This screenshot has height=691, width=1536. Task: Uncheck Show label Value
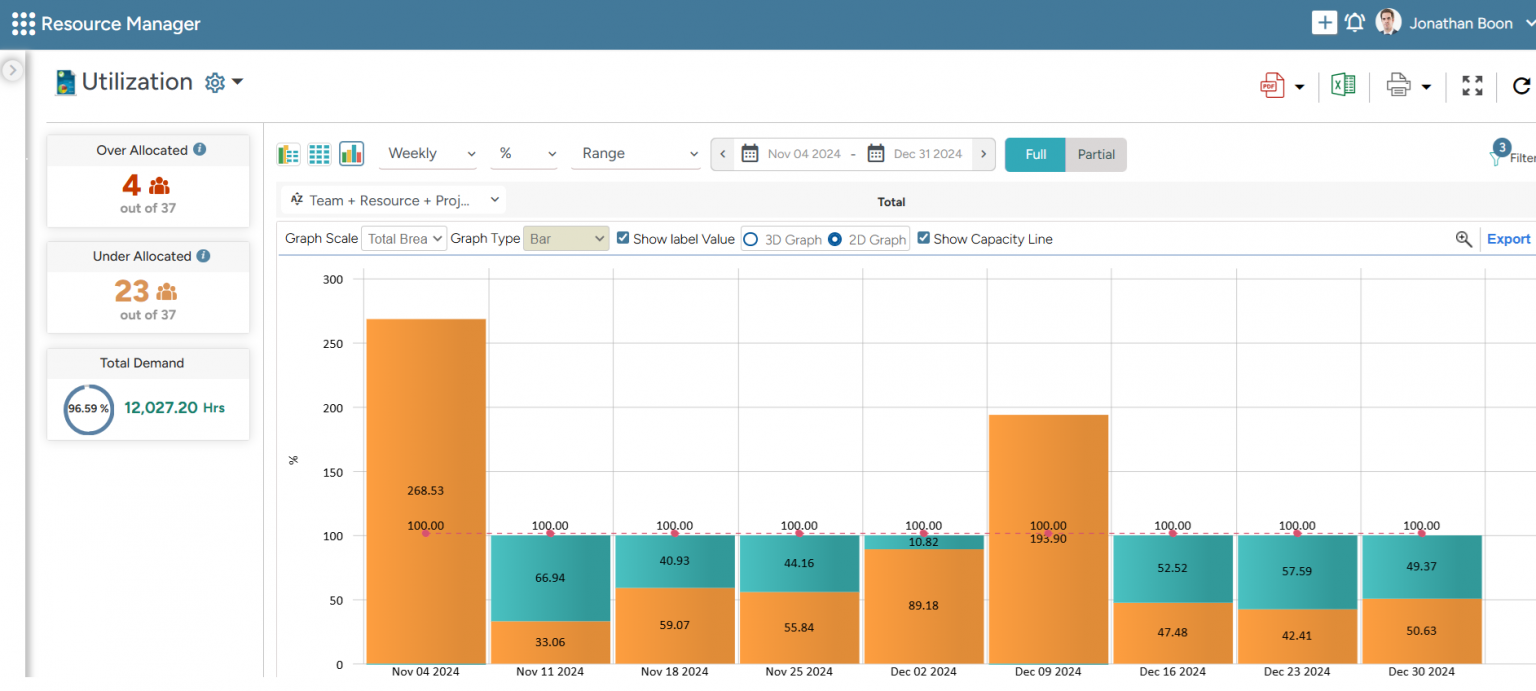click(622, 239)
